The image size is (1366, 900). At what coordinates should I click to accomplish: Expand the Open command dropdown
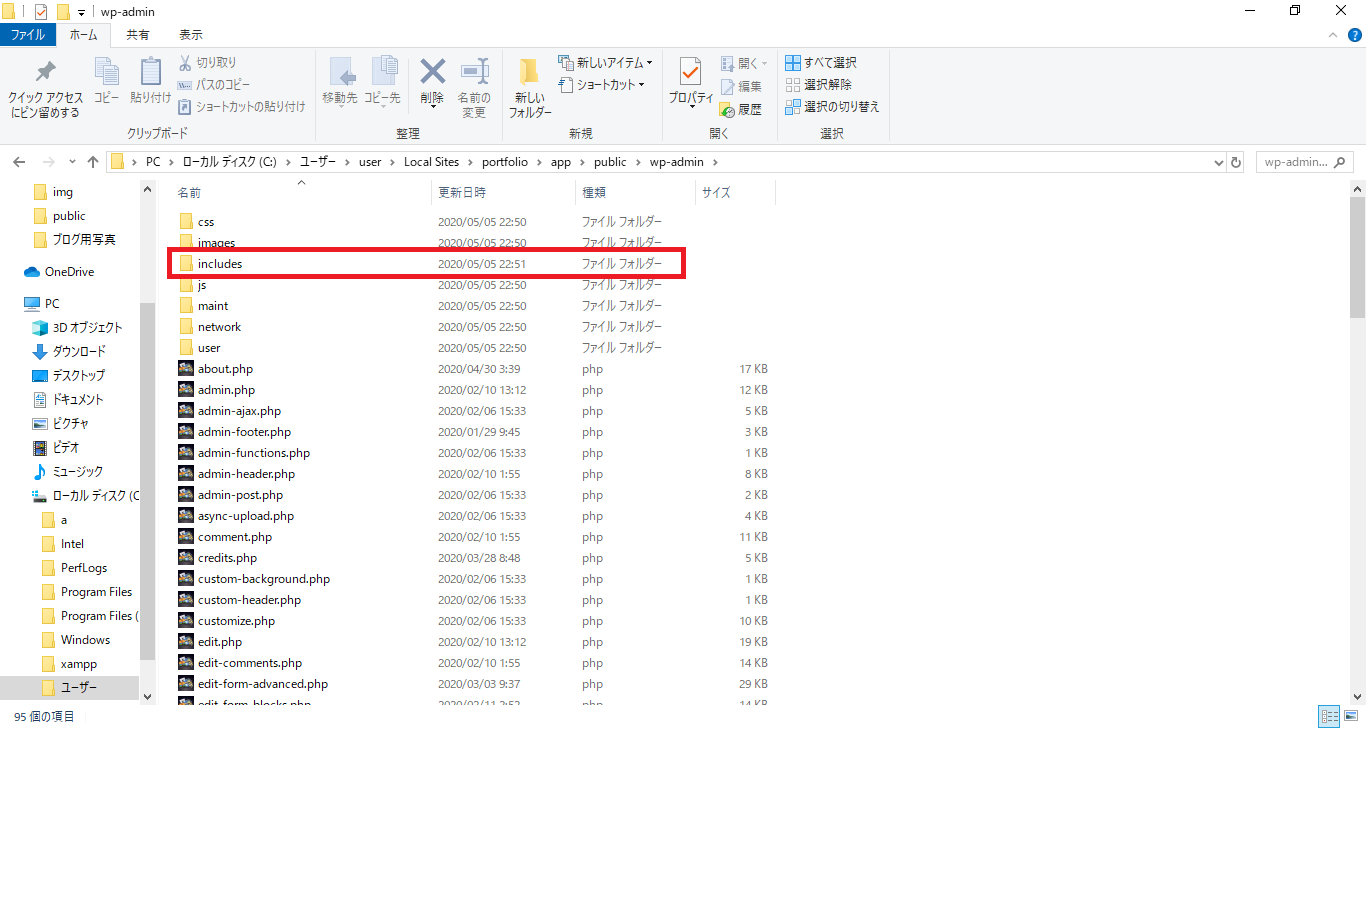(x=744, y=63)
